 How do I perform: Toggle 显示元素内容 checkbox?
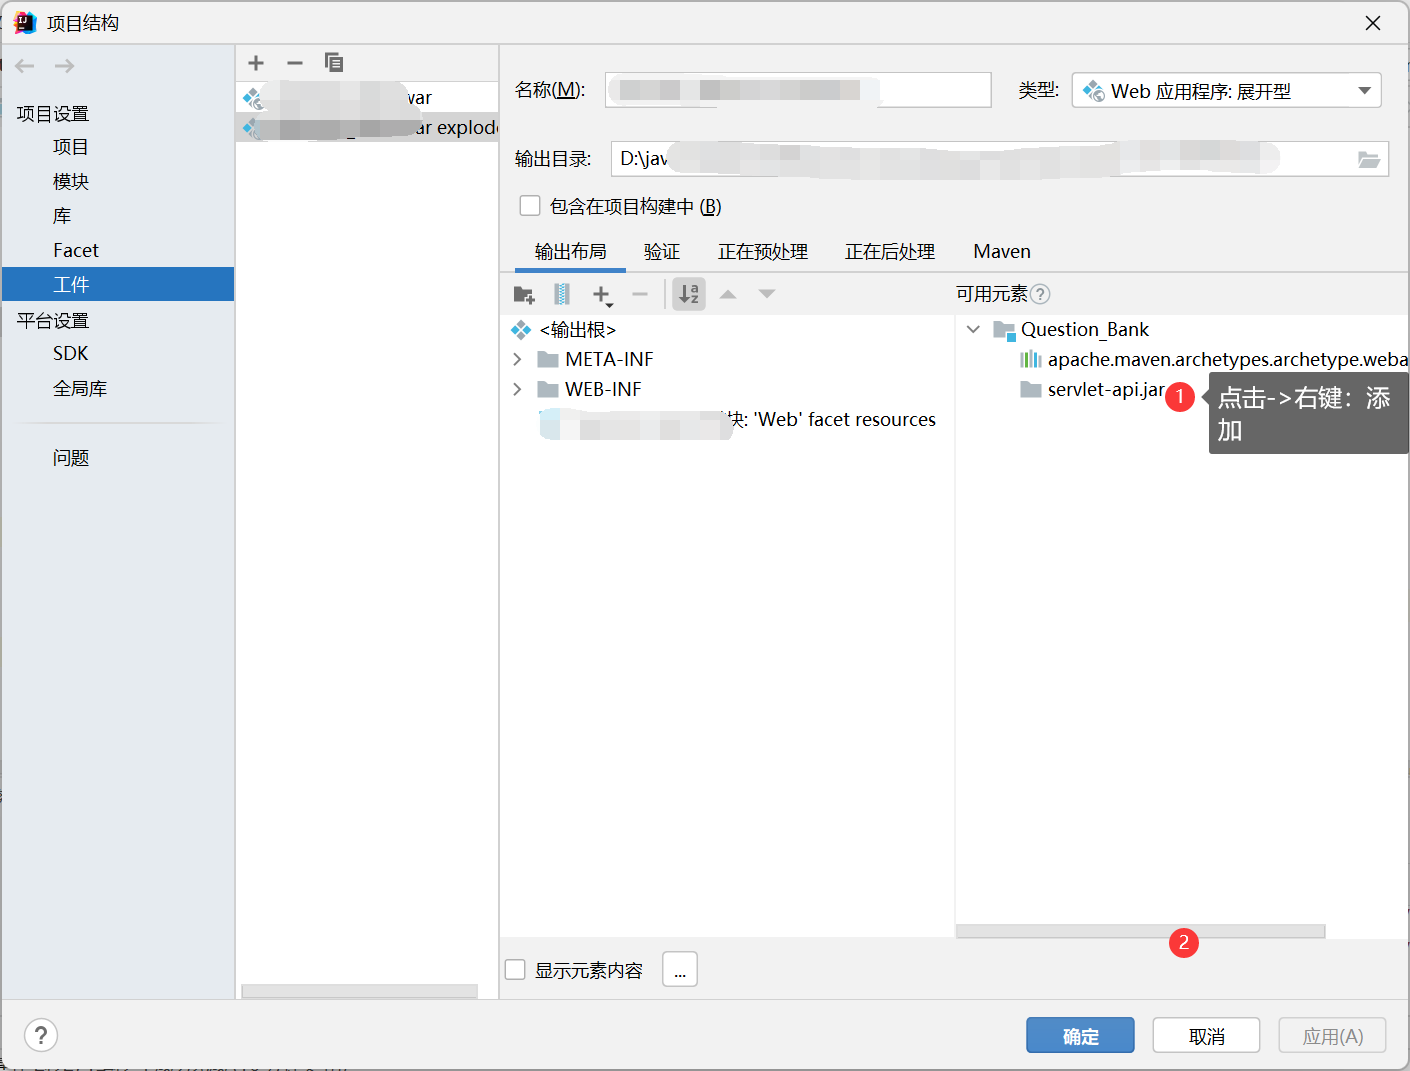(x=515, y=969)
